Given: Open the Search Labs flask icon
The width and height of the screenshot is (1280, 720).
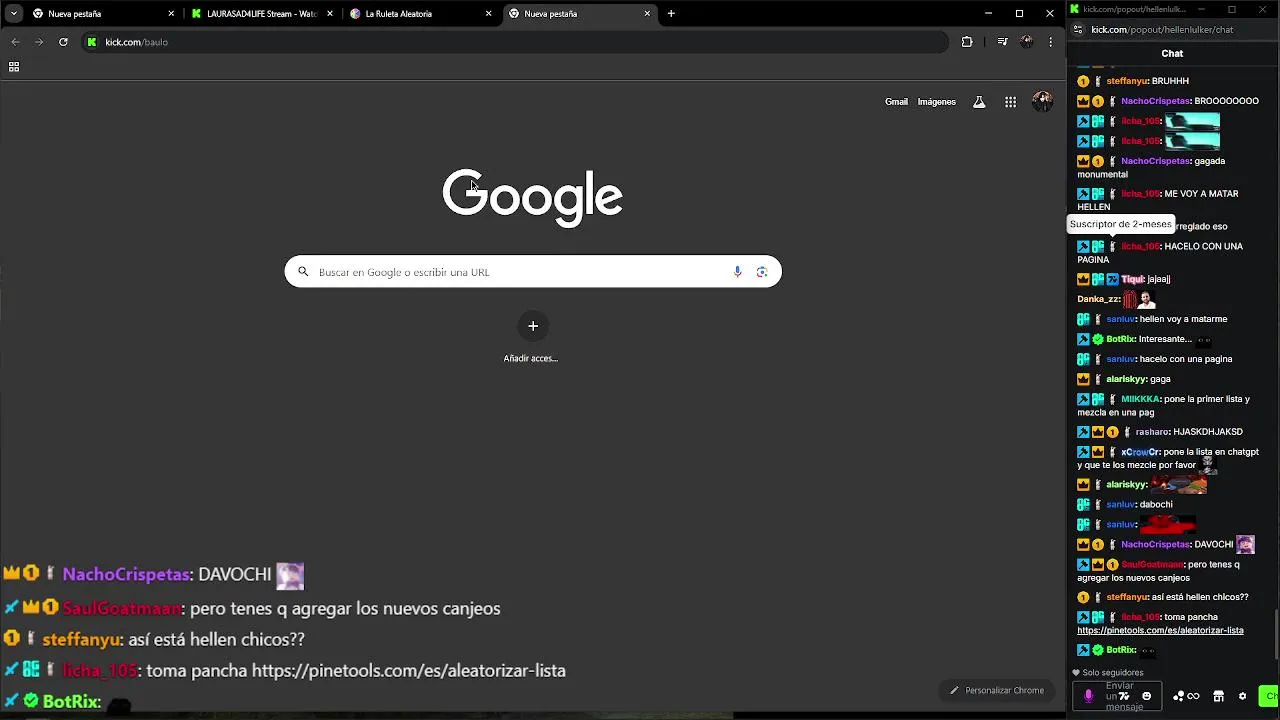Looking at the screenshot, I should (979, 102).
